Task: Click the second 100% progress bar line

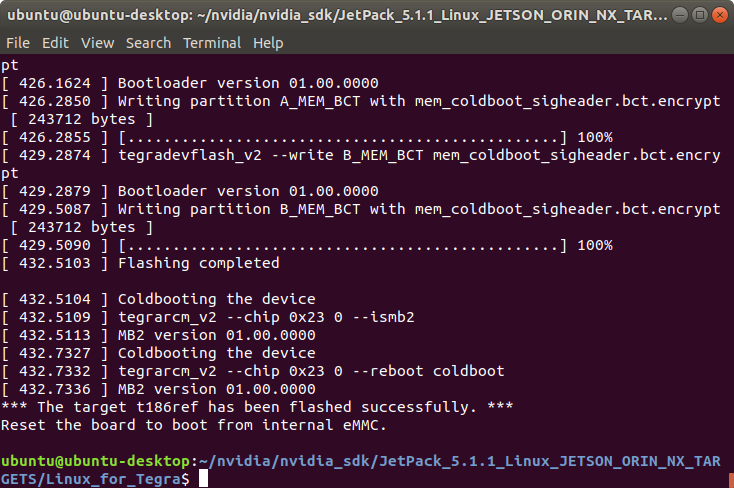Action: [x=307, y=245]
